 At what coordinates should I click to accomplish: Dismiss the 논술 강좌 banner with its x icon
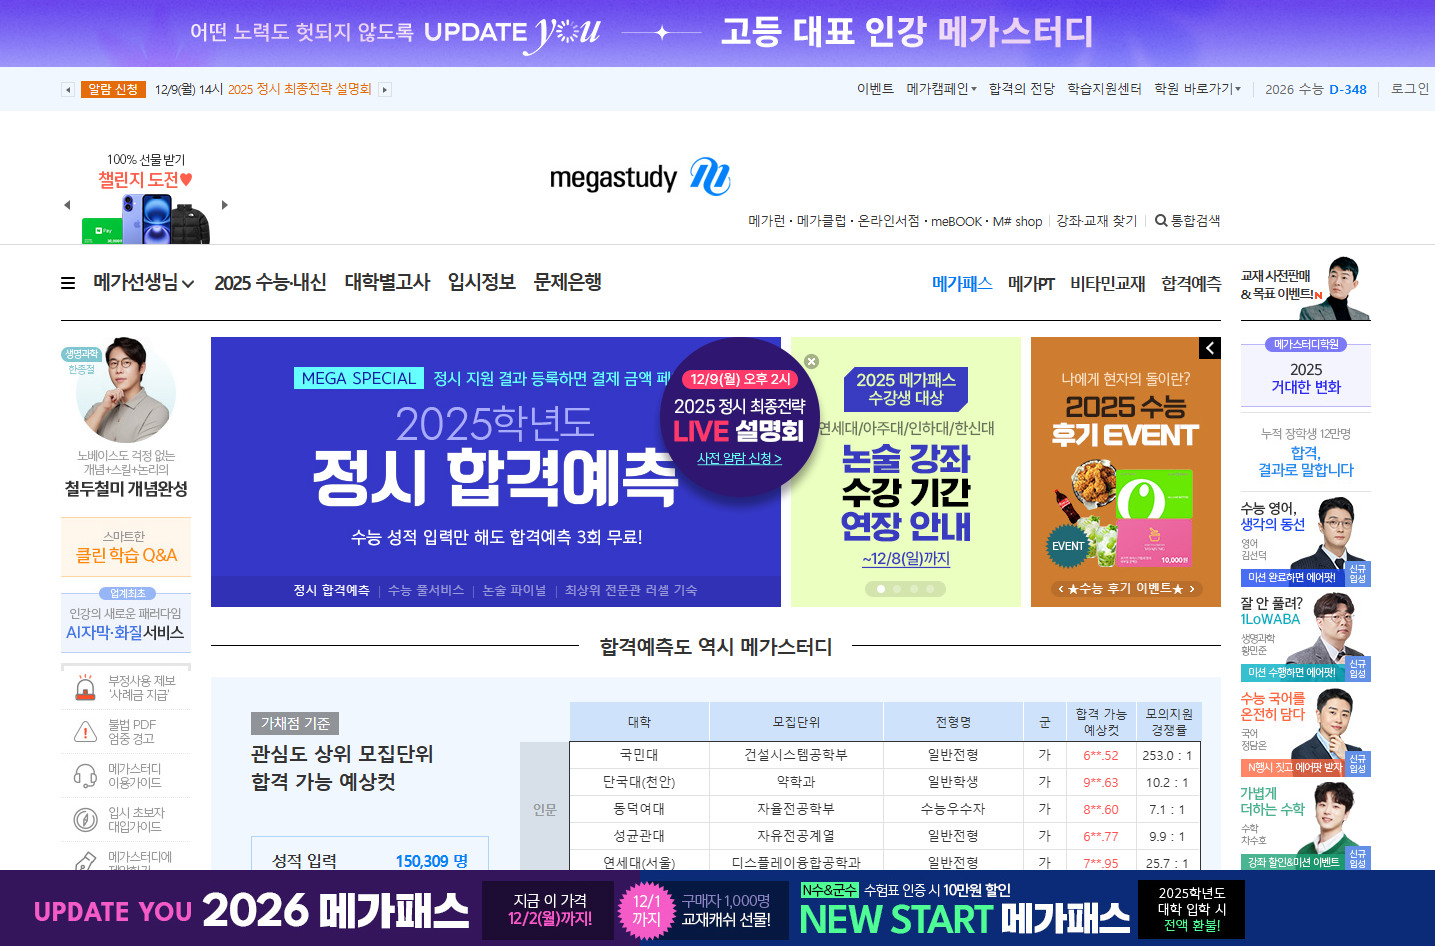click(x=812, y=361)
